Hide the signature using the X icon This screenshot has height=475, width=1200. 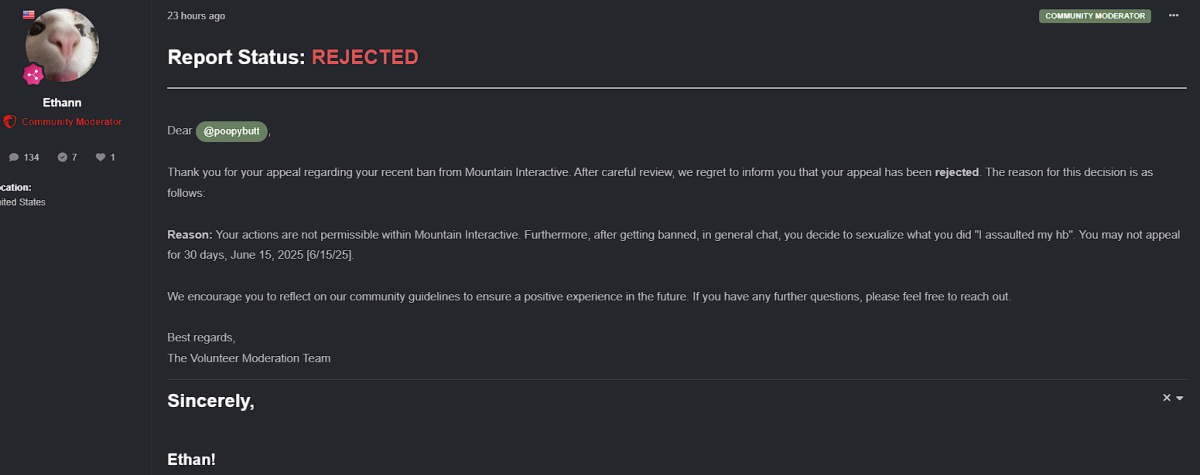(x=1166, y=397)
